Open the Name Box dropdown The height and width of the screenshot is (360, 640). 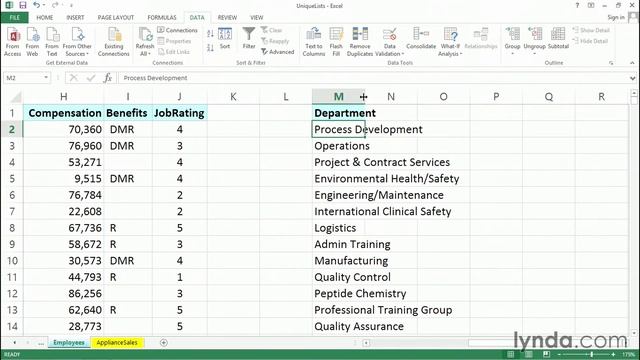coord(46,78)
